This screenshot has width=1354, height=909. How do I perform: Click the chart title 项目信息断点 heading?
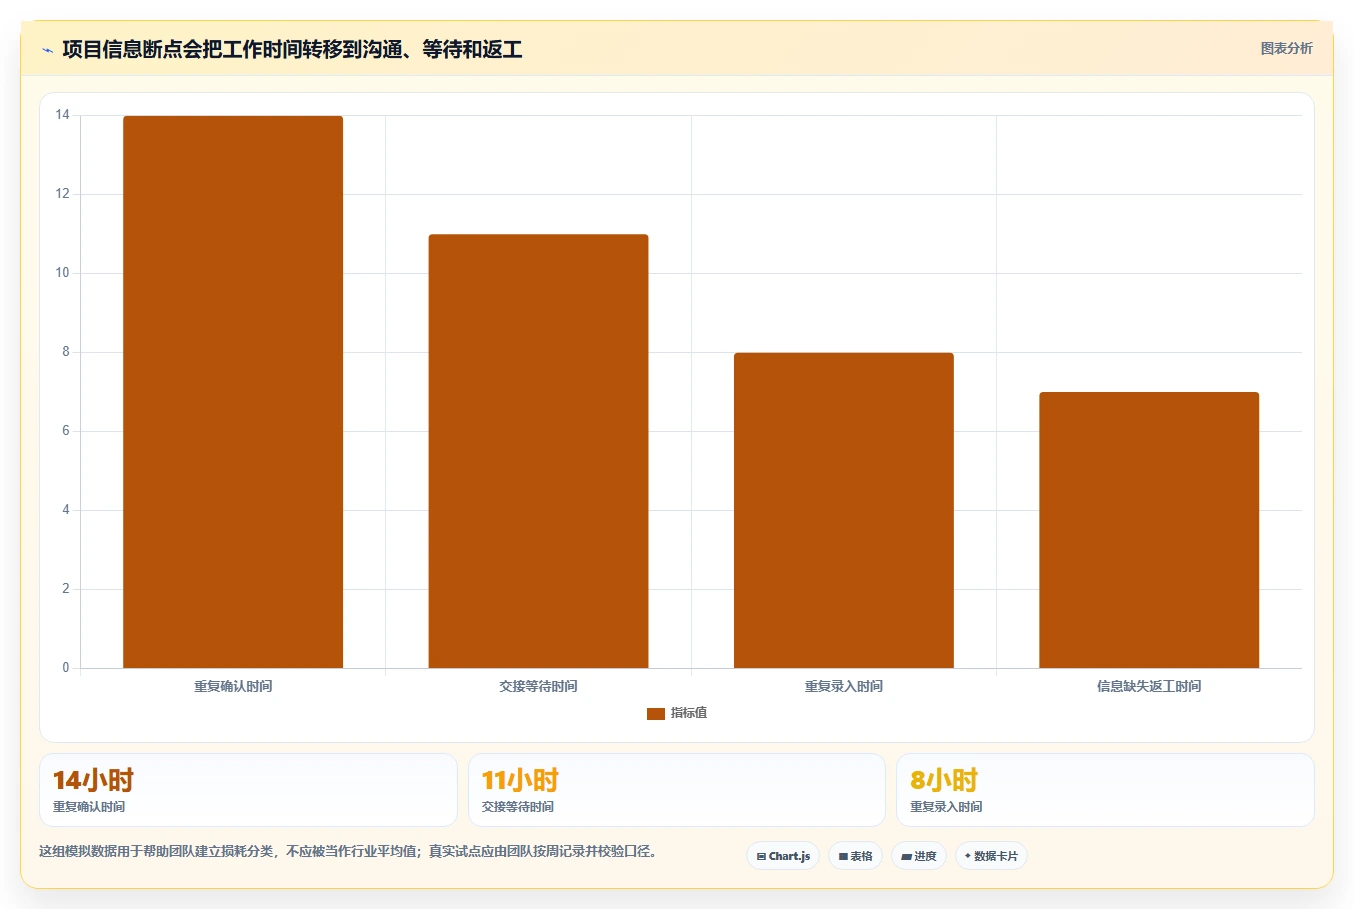(x=292, y=49)
